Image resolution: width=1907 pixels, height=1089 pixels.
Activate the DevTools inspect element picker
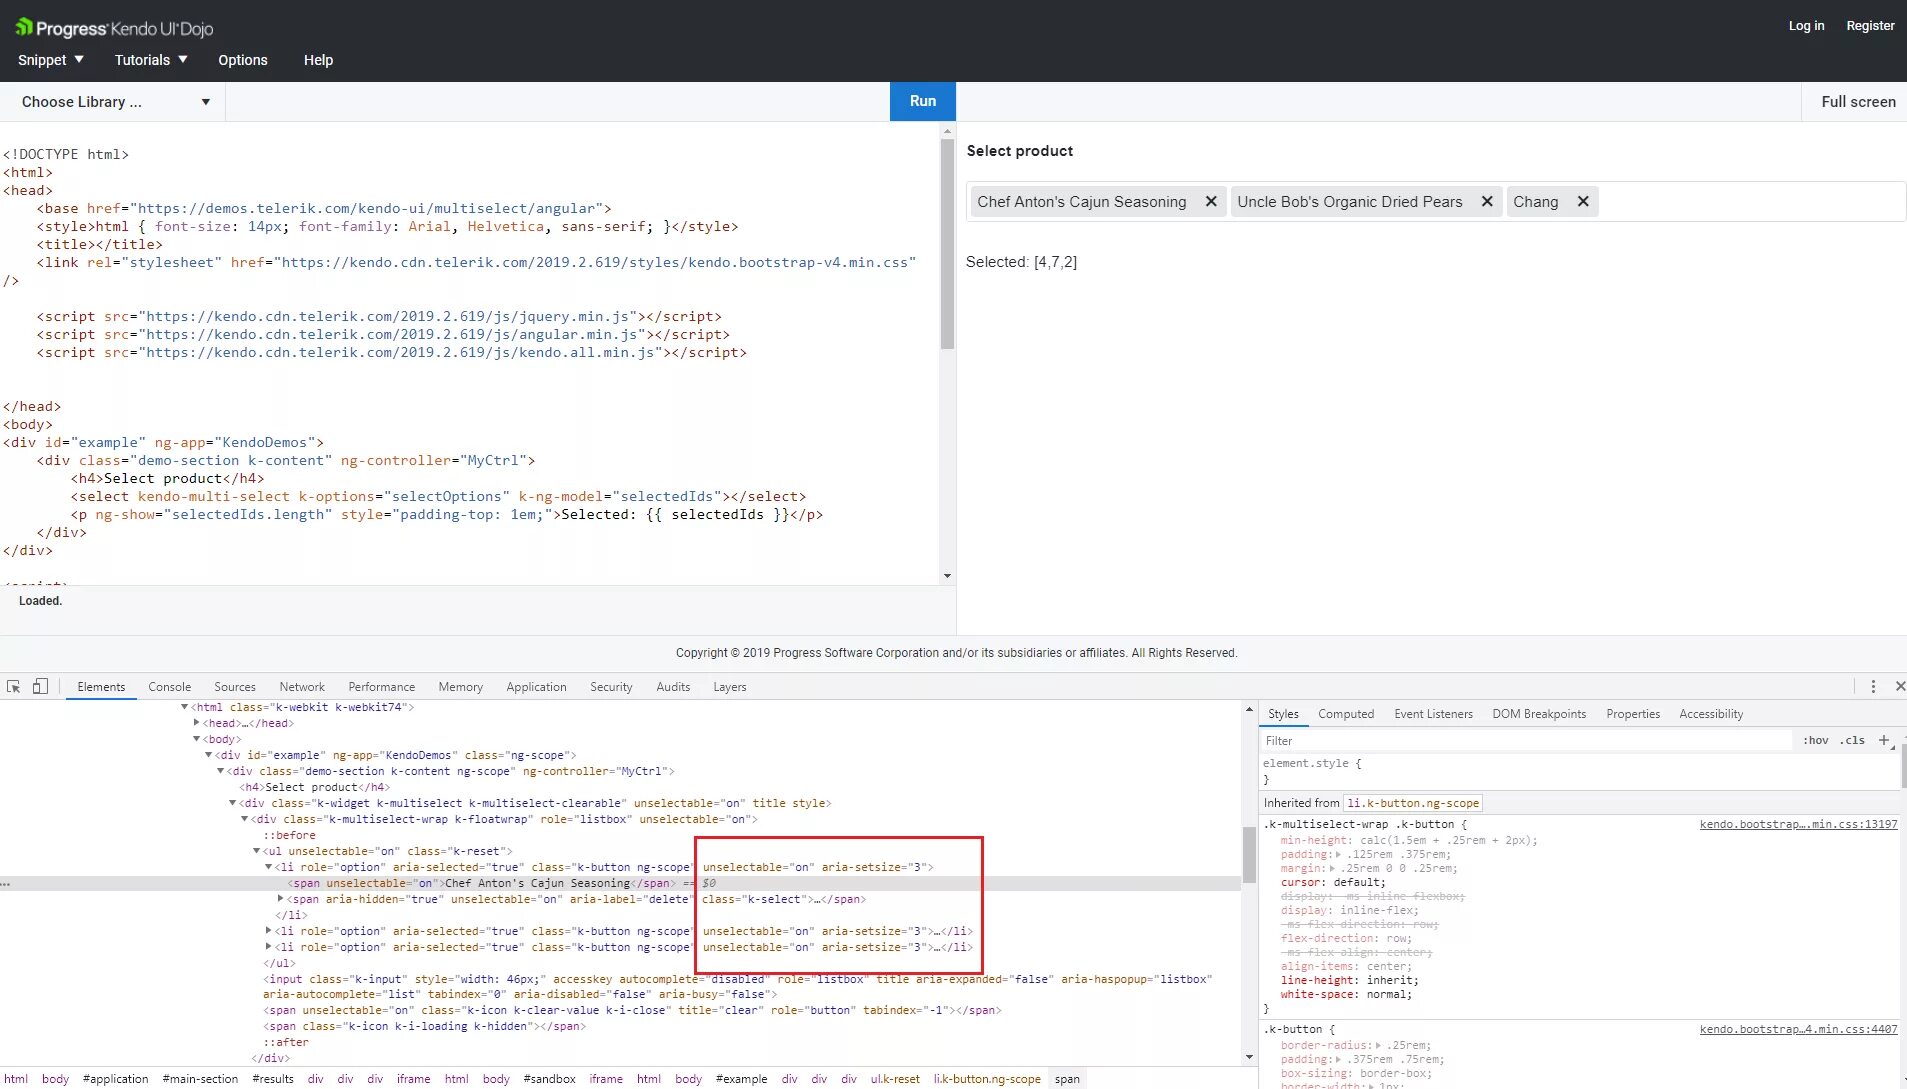[x=14, y=687]
